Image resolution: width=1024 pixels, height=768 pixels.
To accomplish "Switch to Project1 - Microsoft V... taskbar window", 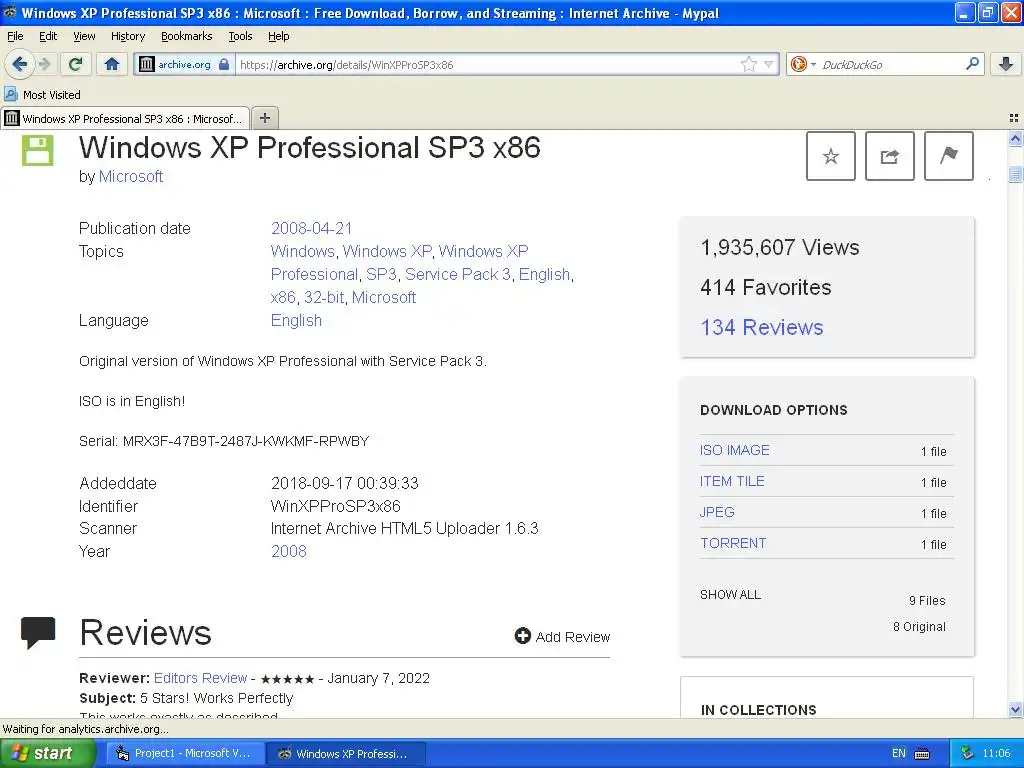I will tap(184, 753).
